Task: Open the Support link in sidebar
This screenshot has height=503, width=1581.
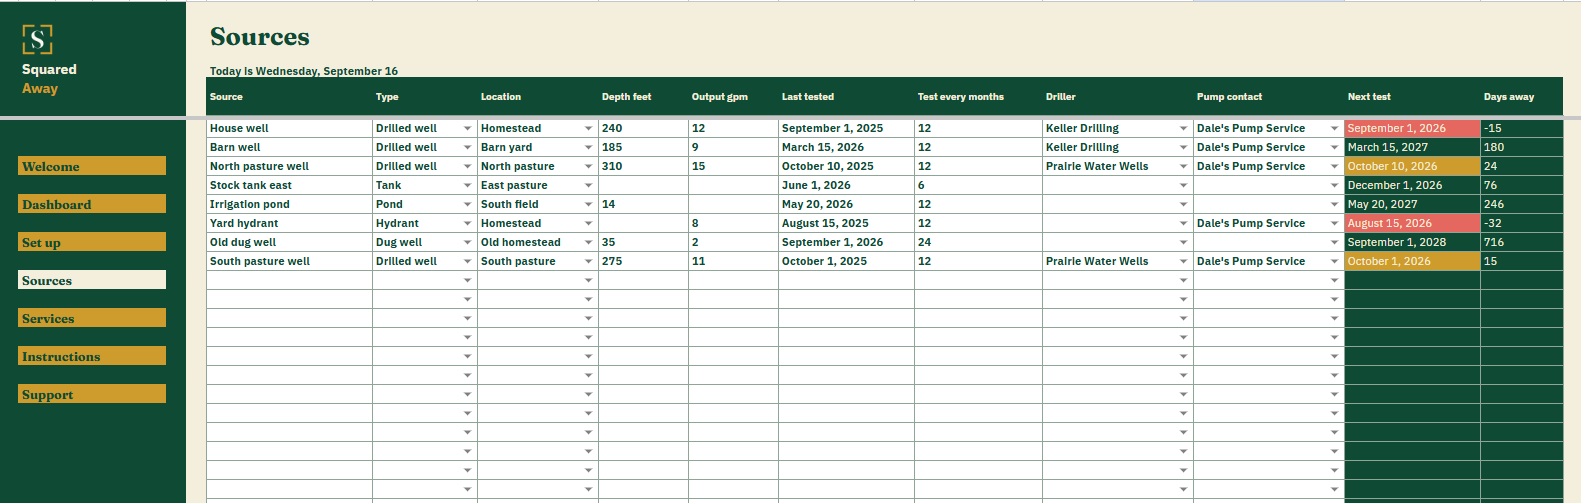Action: (92, 394)
